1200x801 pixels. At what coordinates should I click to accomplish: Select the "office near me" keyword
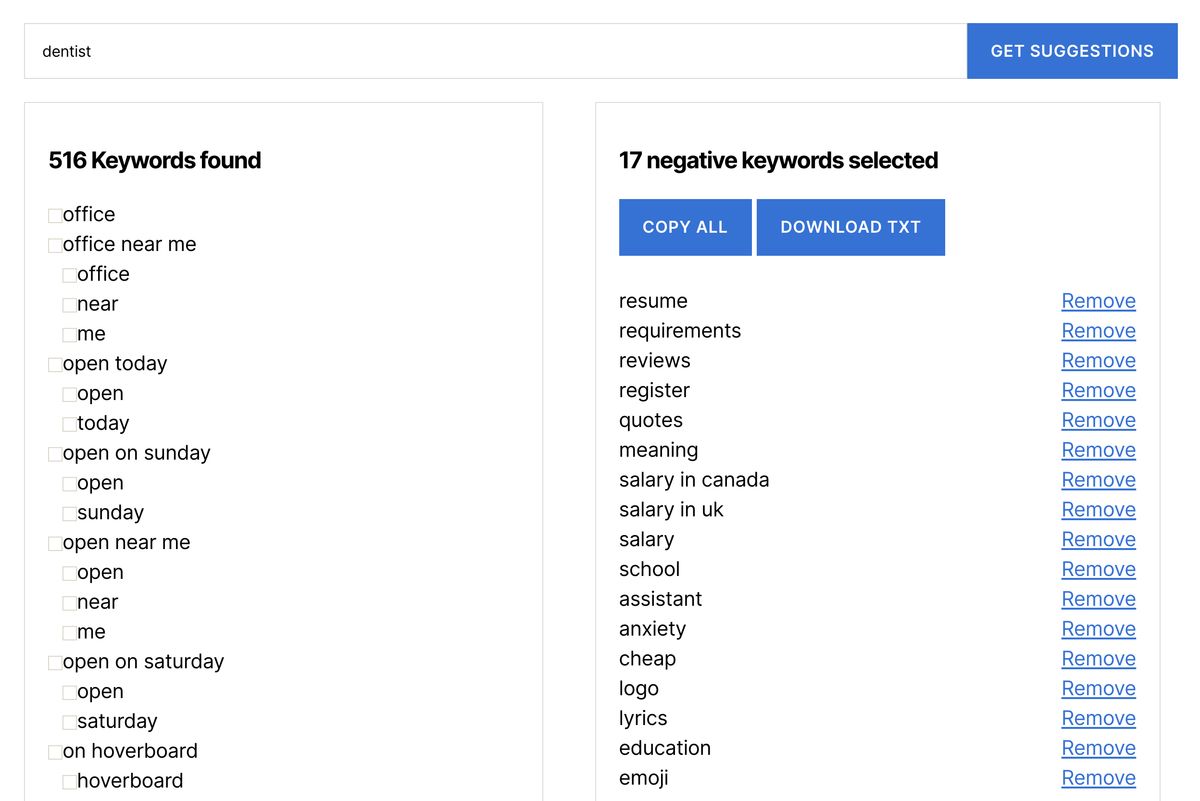[54, 244]
